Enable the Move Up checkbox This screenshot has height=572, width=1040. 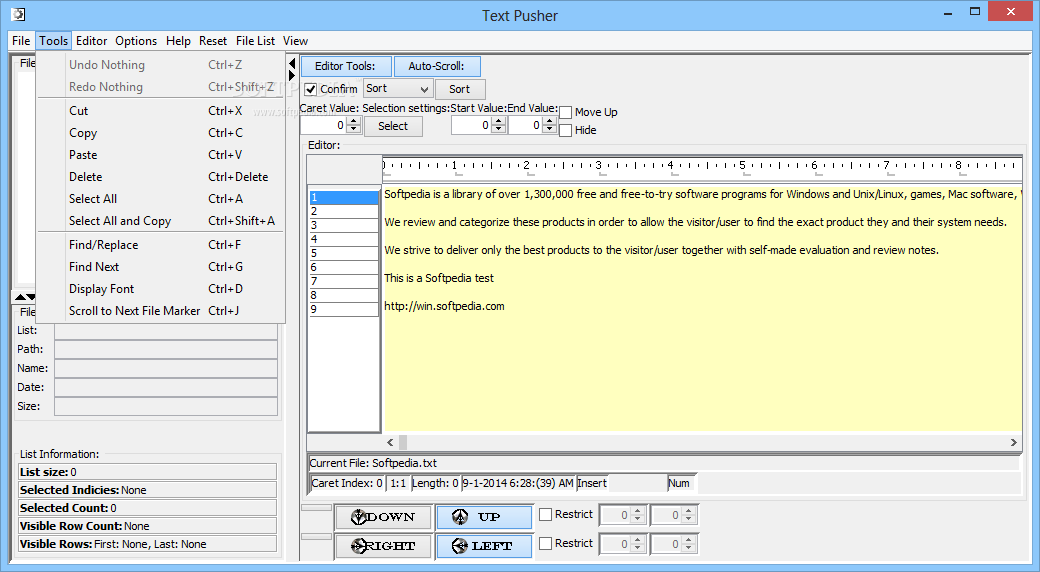(565, 112)
